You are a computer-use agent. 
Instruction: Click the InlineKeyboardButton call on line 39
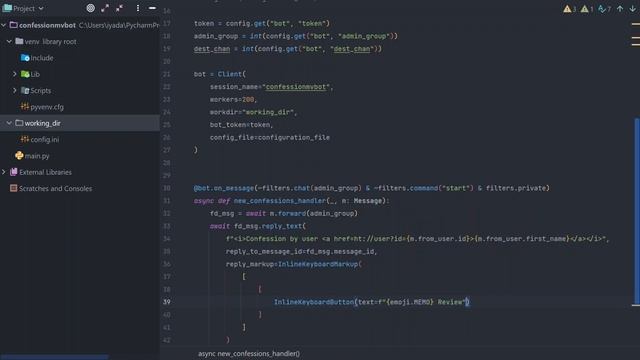[x=314, y=302]
